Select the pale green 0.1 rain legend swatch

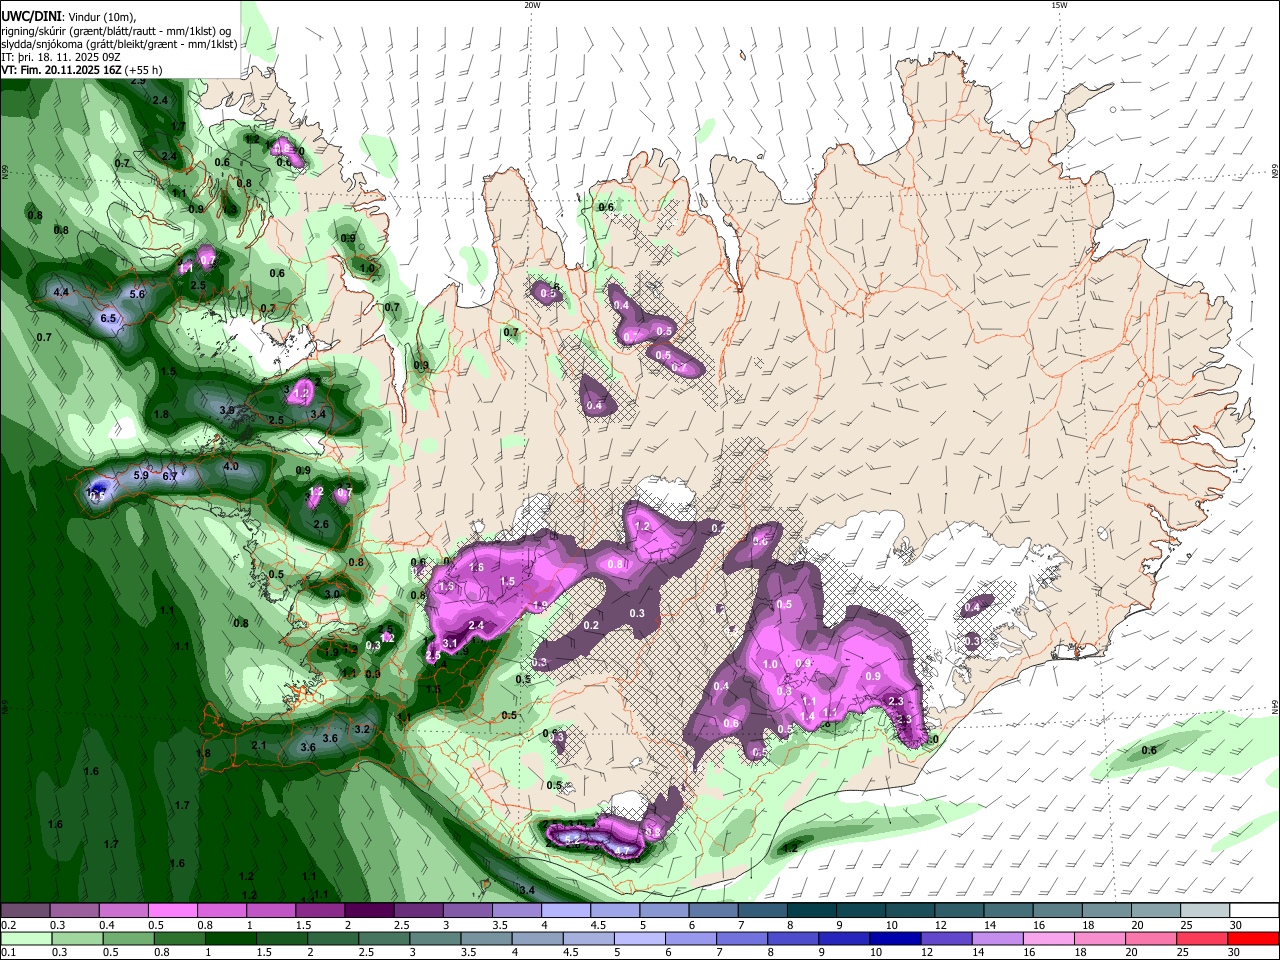pos(26,939)
